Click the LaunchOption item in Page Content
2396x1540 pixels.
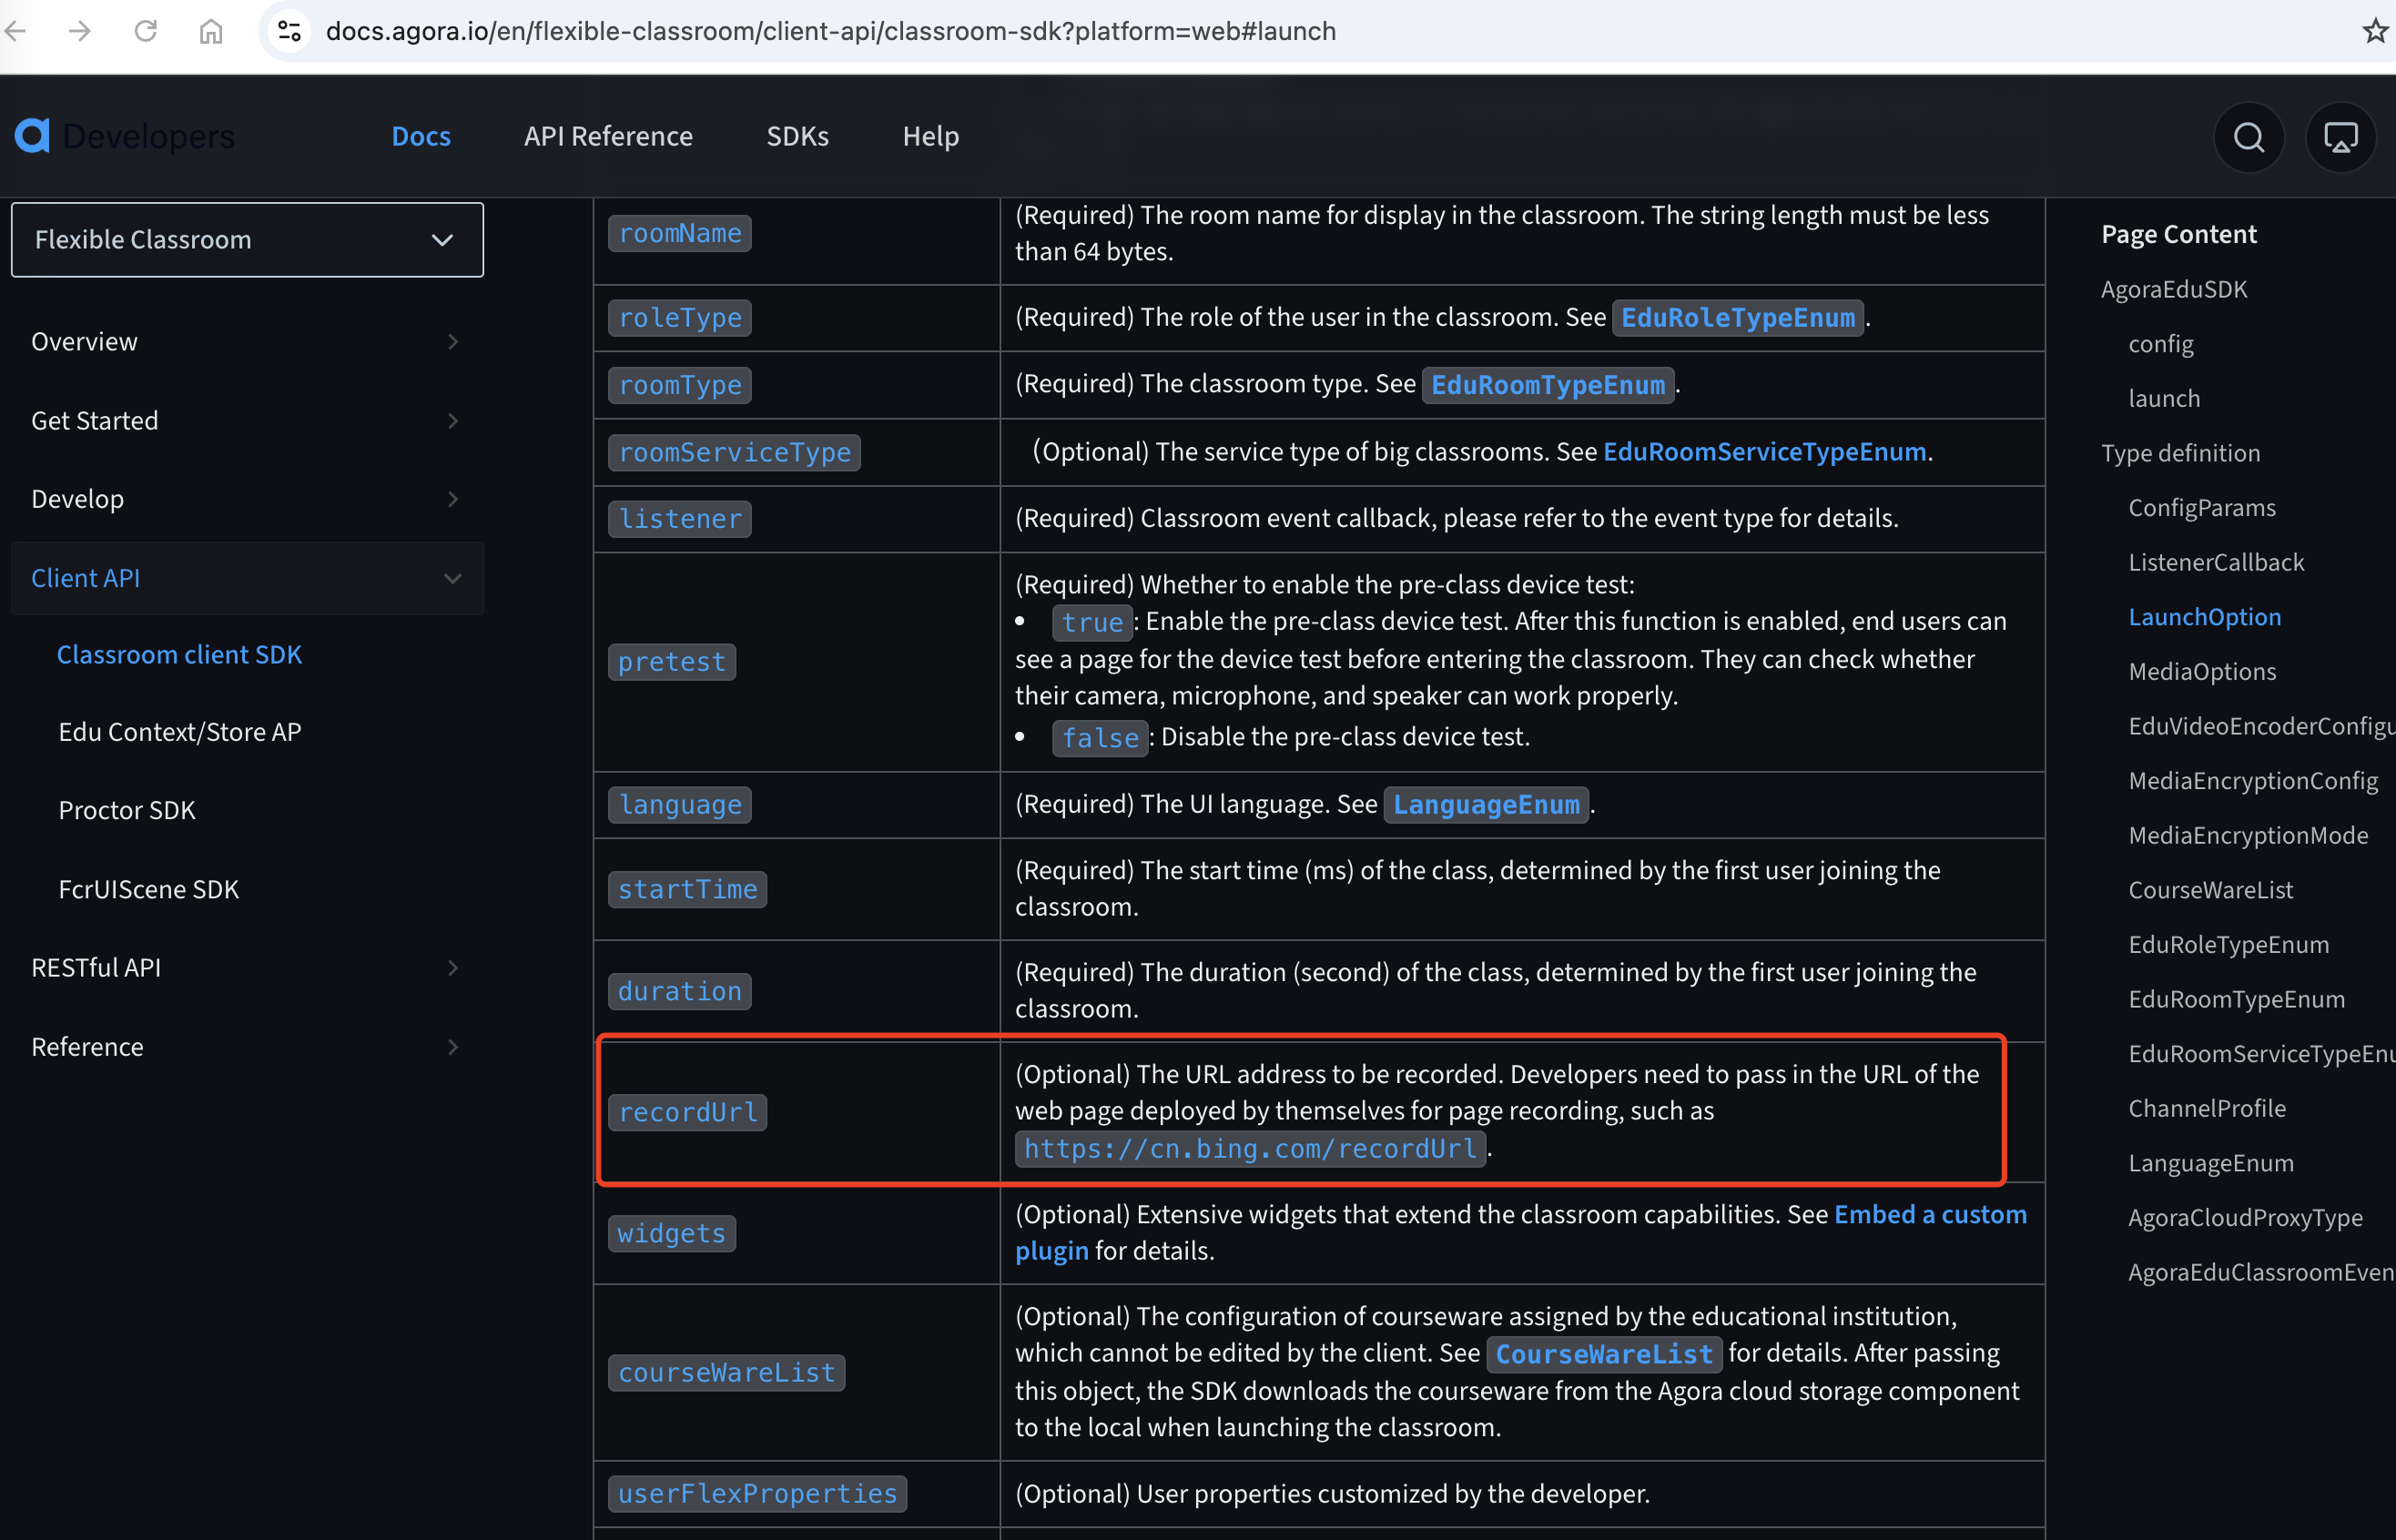(2202, 616)
